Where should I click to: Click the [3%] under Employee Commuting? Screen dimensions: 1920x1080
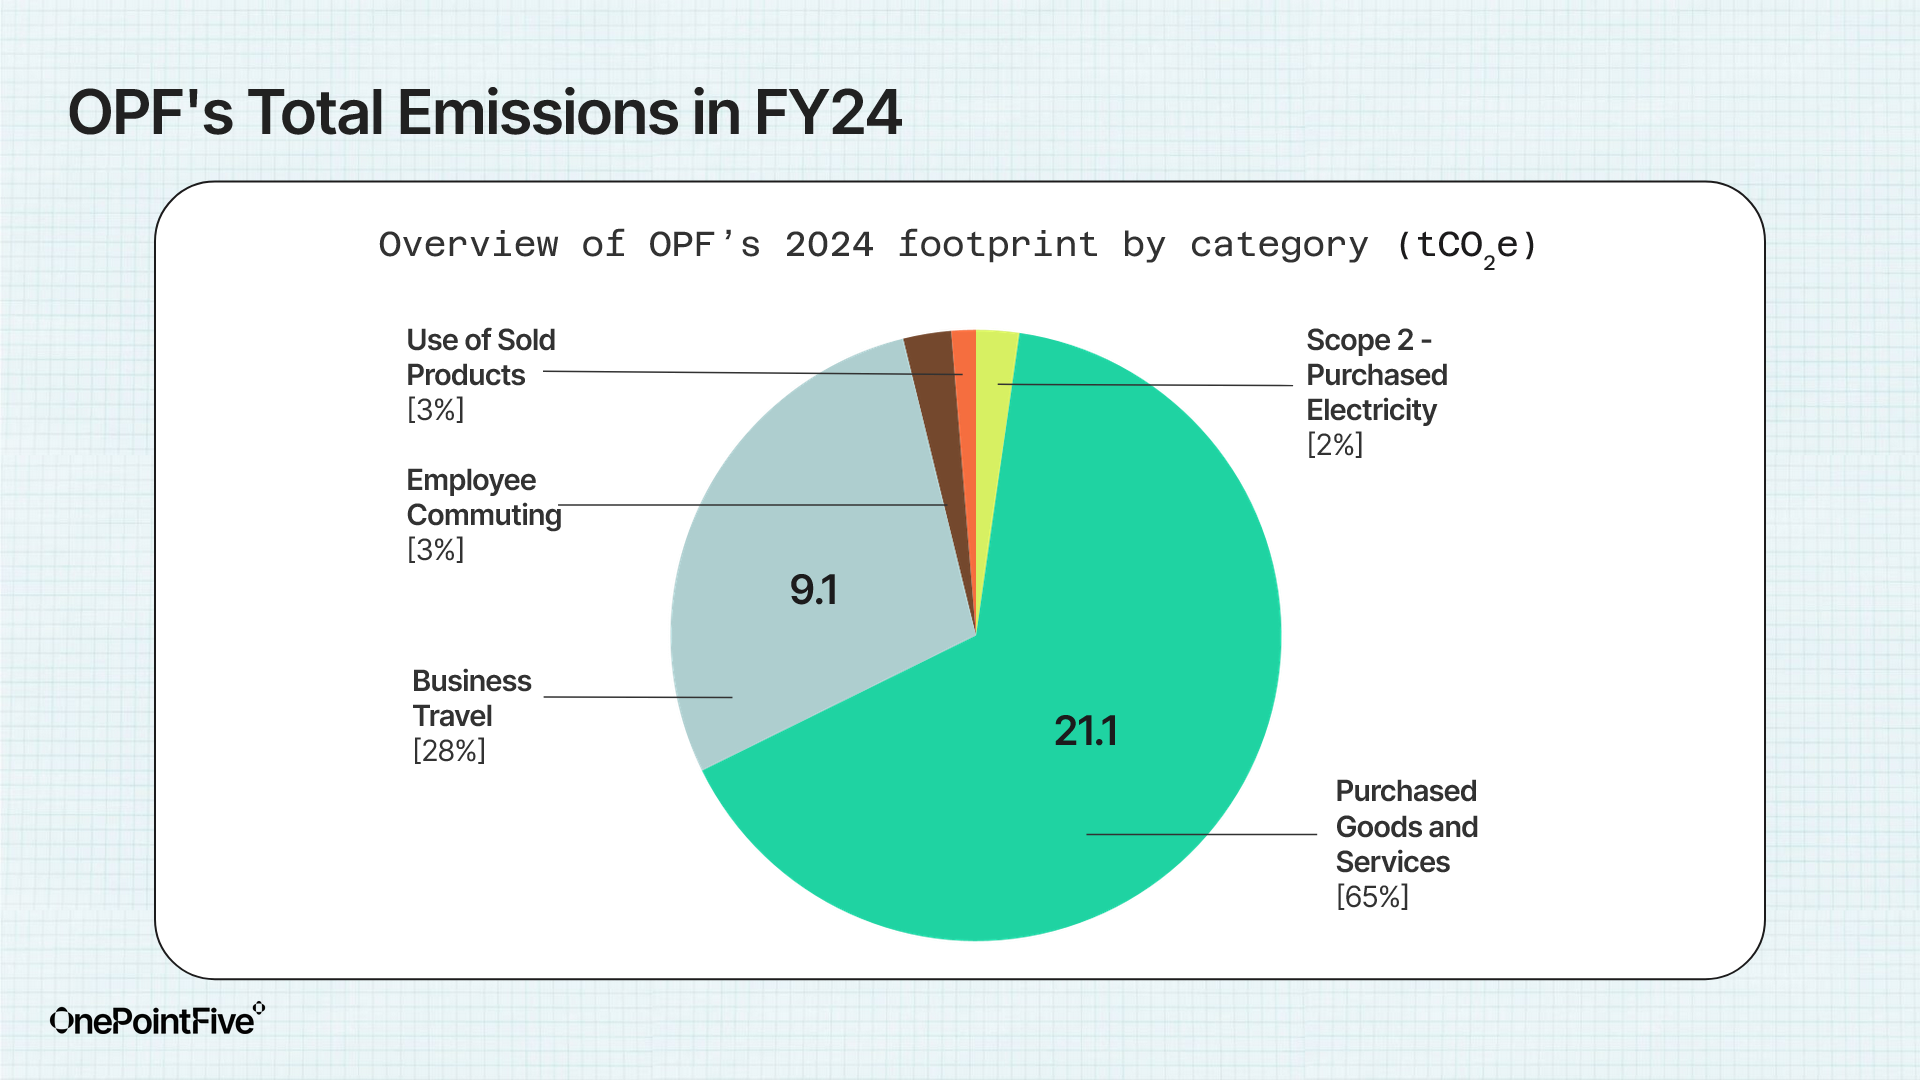(435, 550)
